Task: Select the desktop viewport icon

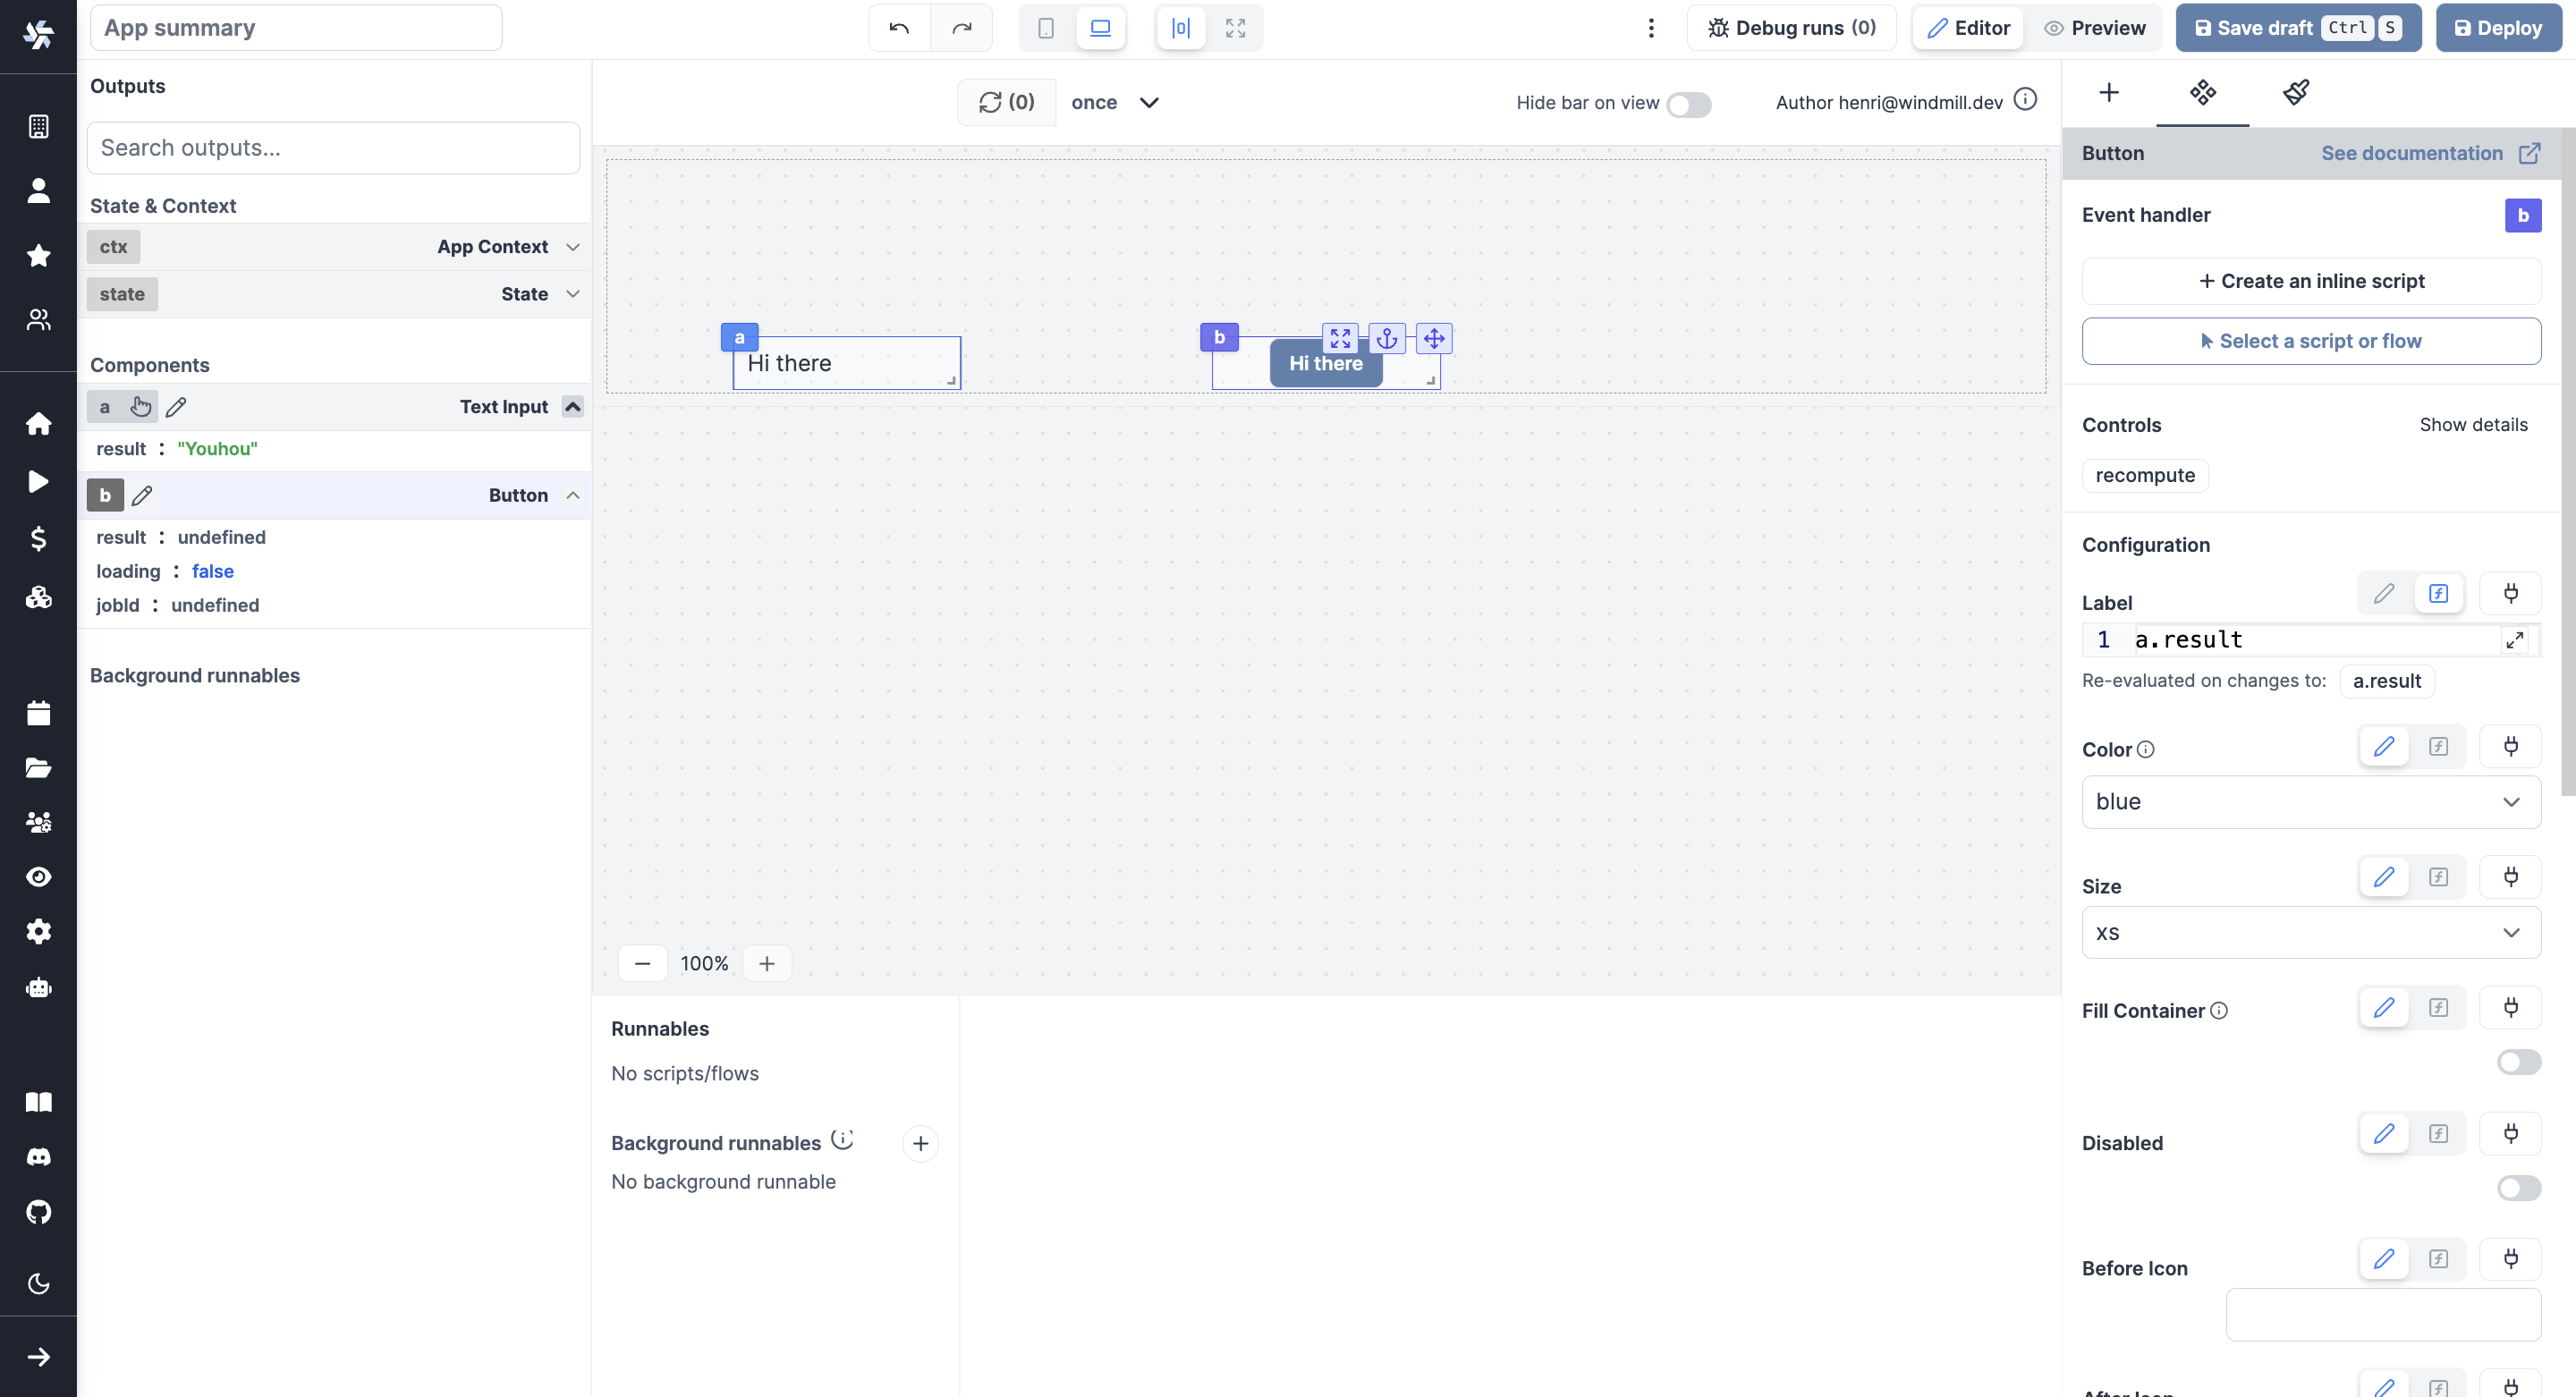Action: (x=1100, y=28)
